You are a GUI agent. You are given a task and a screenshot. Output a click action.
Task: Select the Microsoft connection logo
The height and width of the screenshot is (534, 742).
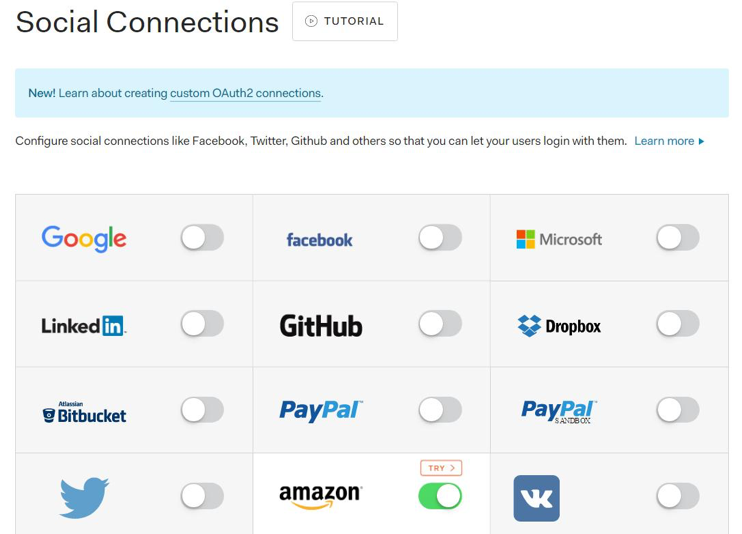559,239
